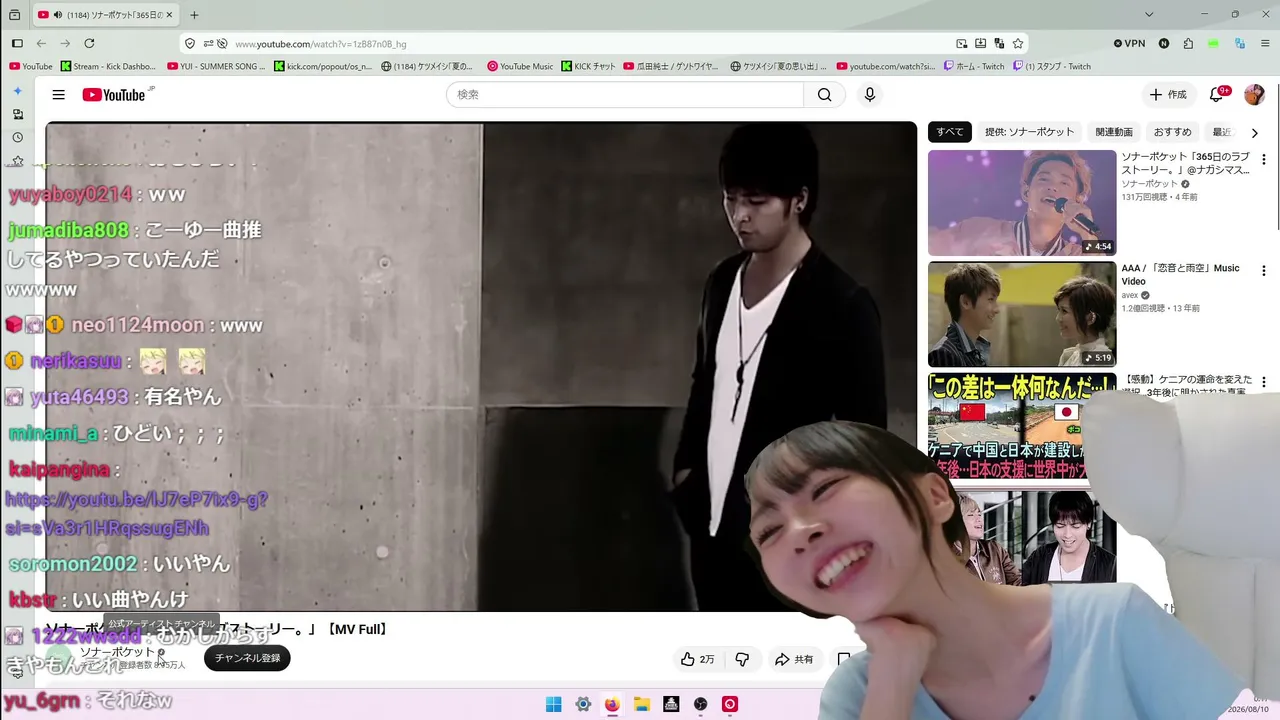Reload the page with refresh icon

click(89, 43)
